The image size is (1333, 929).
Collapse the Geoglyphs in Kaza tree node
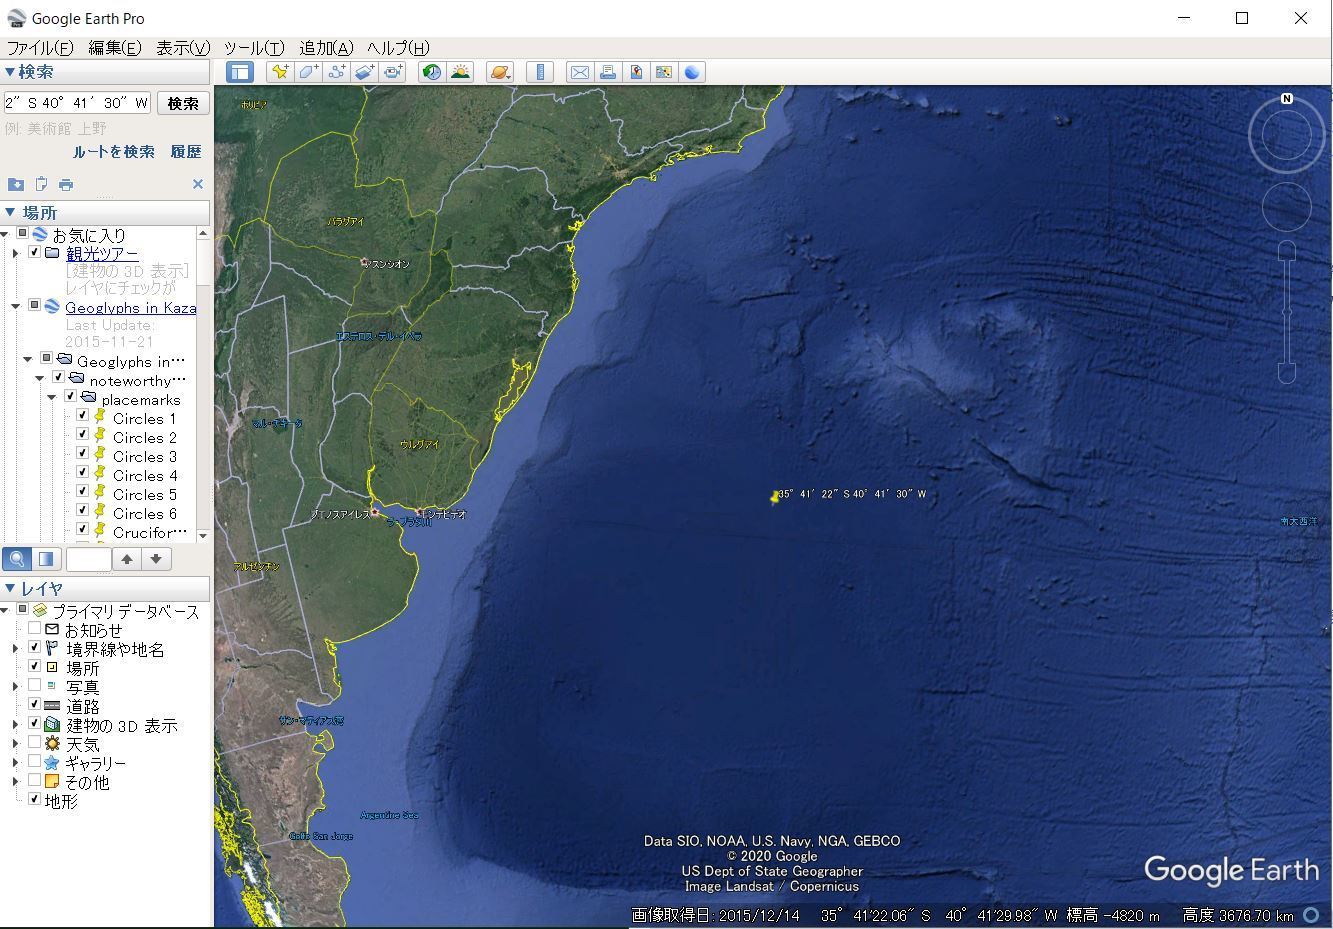15,306
